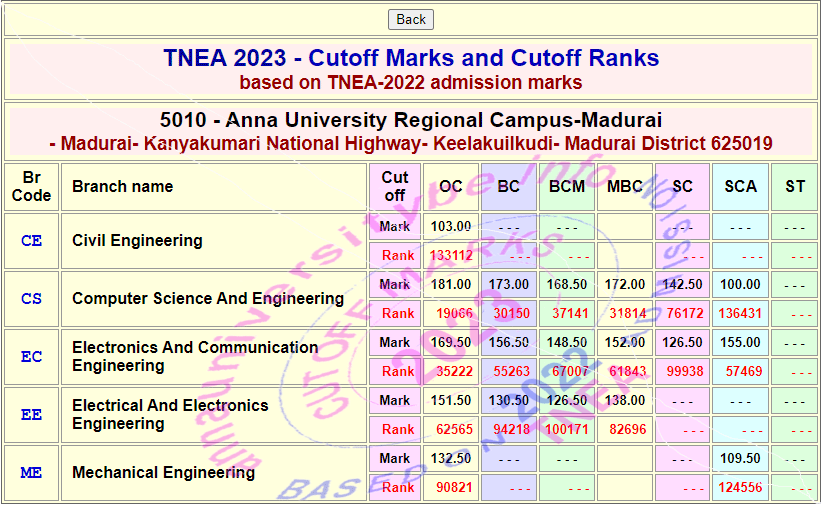821x505 pixels.
Task: Select CS OC mark 181.00
Action: (x=451, y=284)
